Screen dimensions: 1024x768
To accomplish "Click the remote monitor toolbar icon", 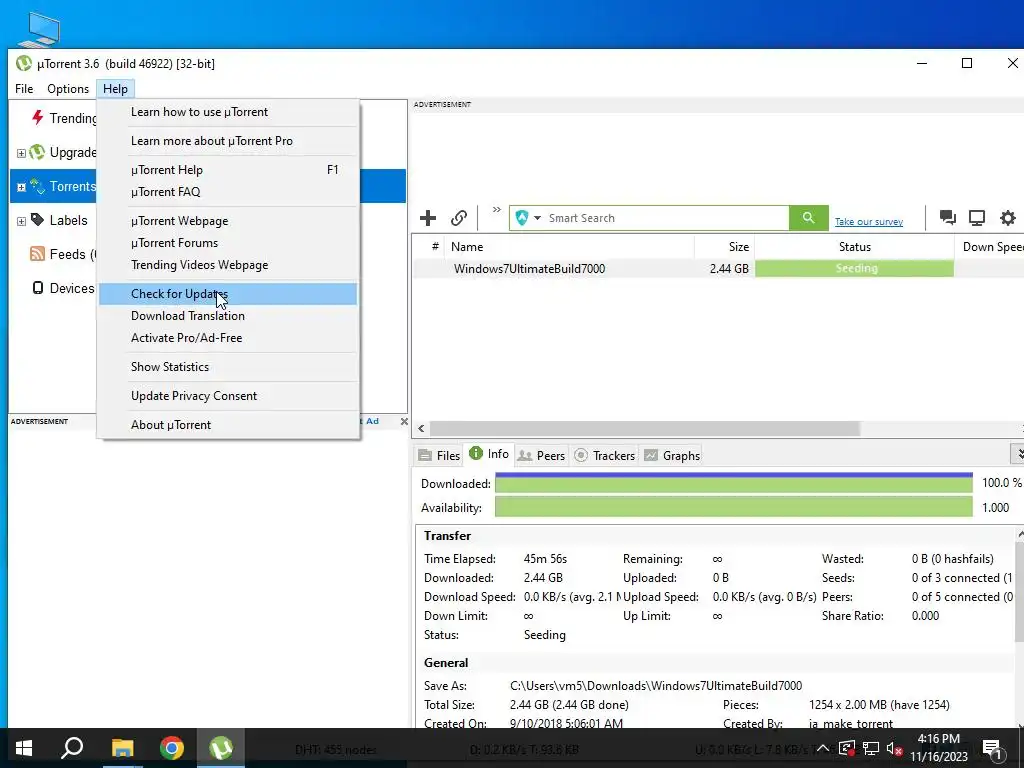I will click(x=977, y=217).
